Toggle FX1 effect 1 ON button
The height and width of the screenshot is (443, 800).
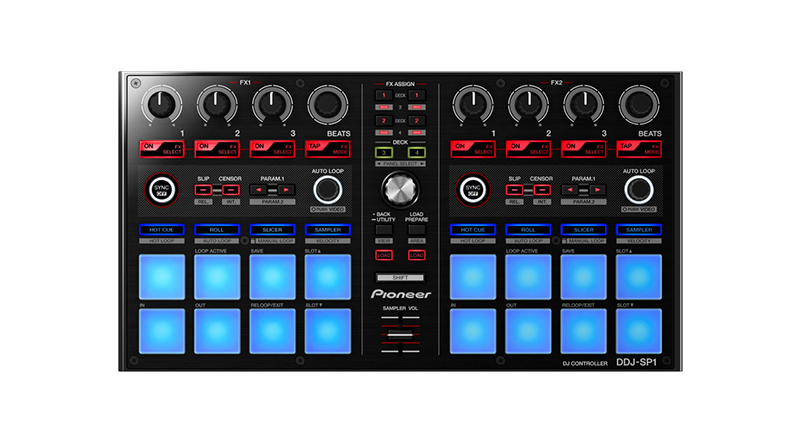(x=162, y=149)
